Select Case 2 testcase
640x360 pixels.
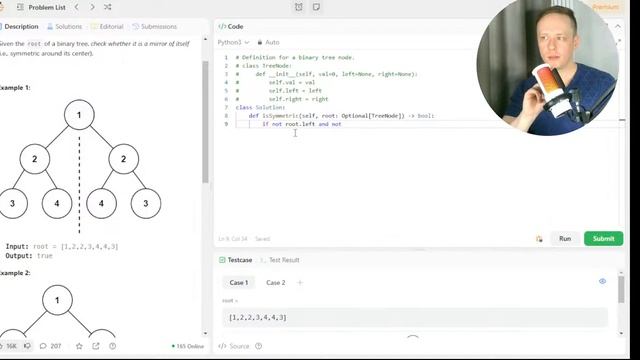(276, 282)
